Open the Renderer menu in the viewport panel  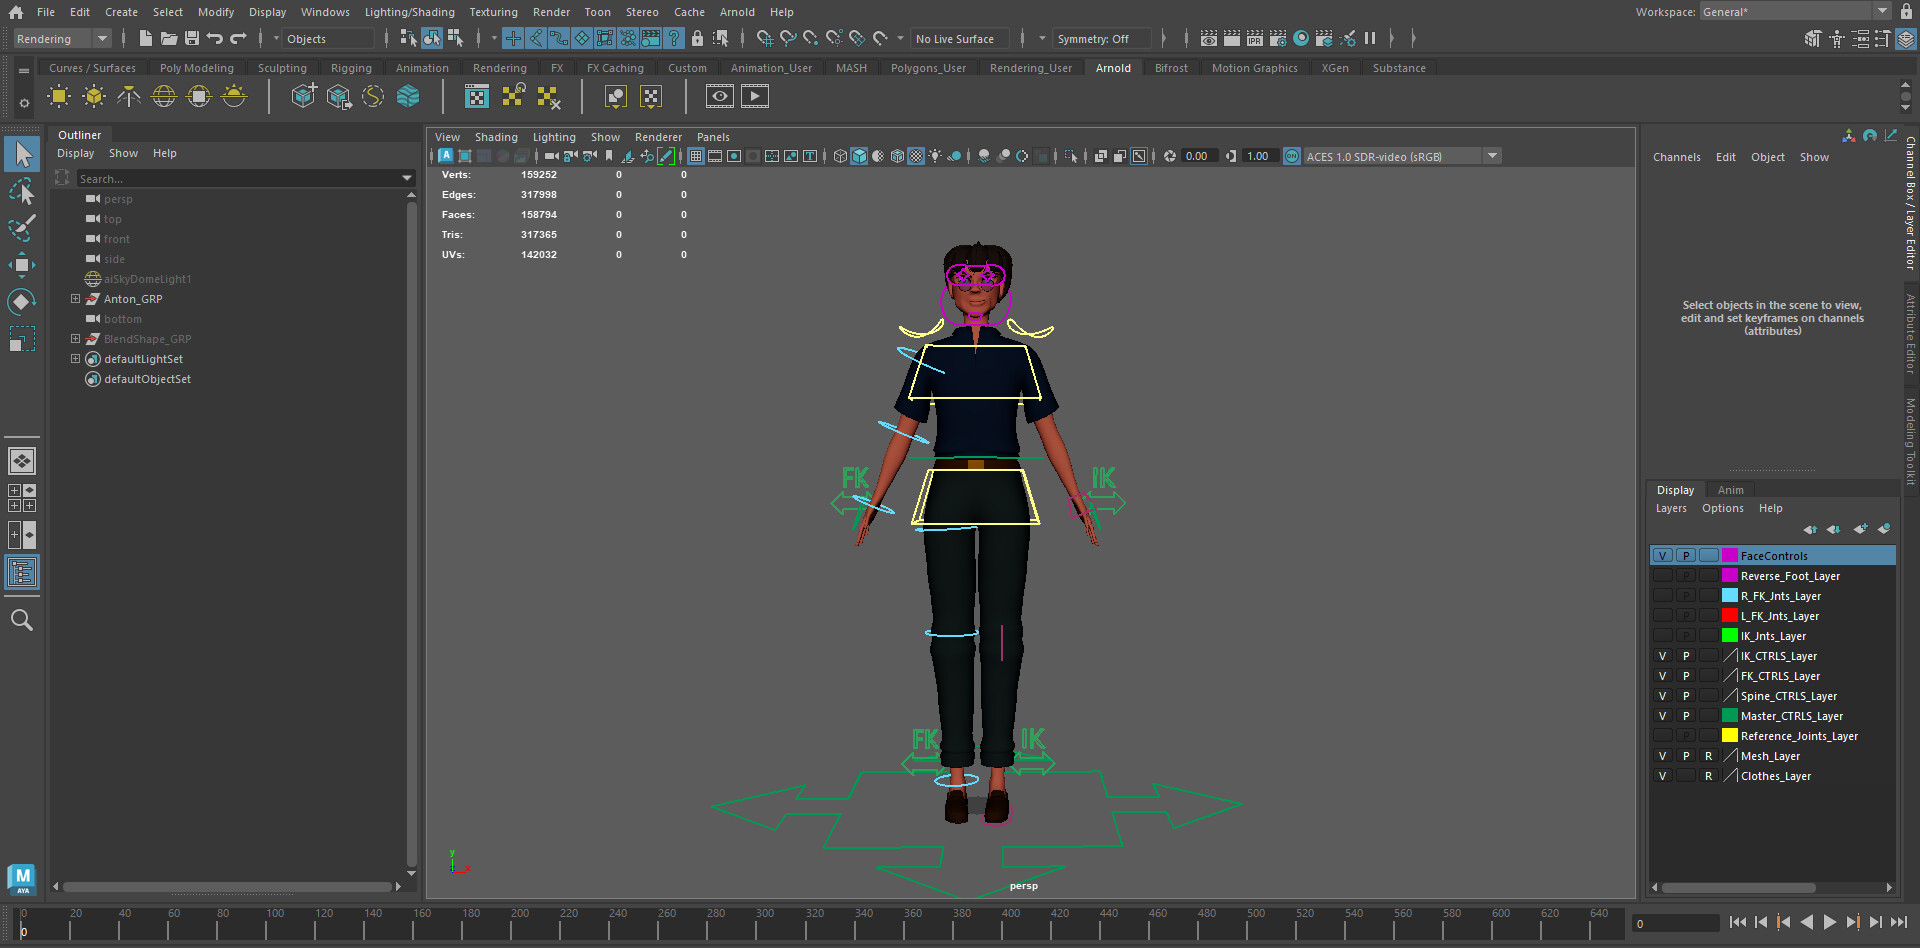click(658, 137)
